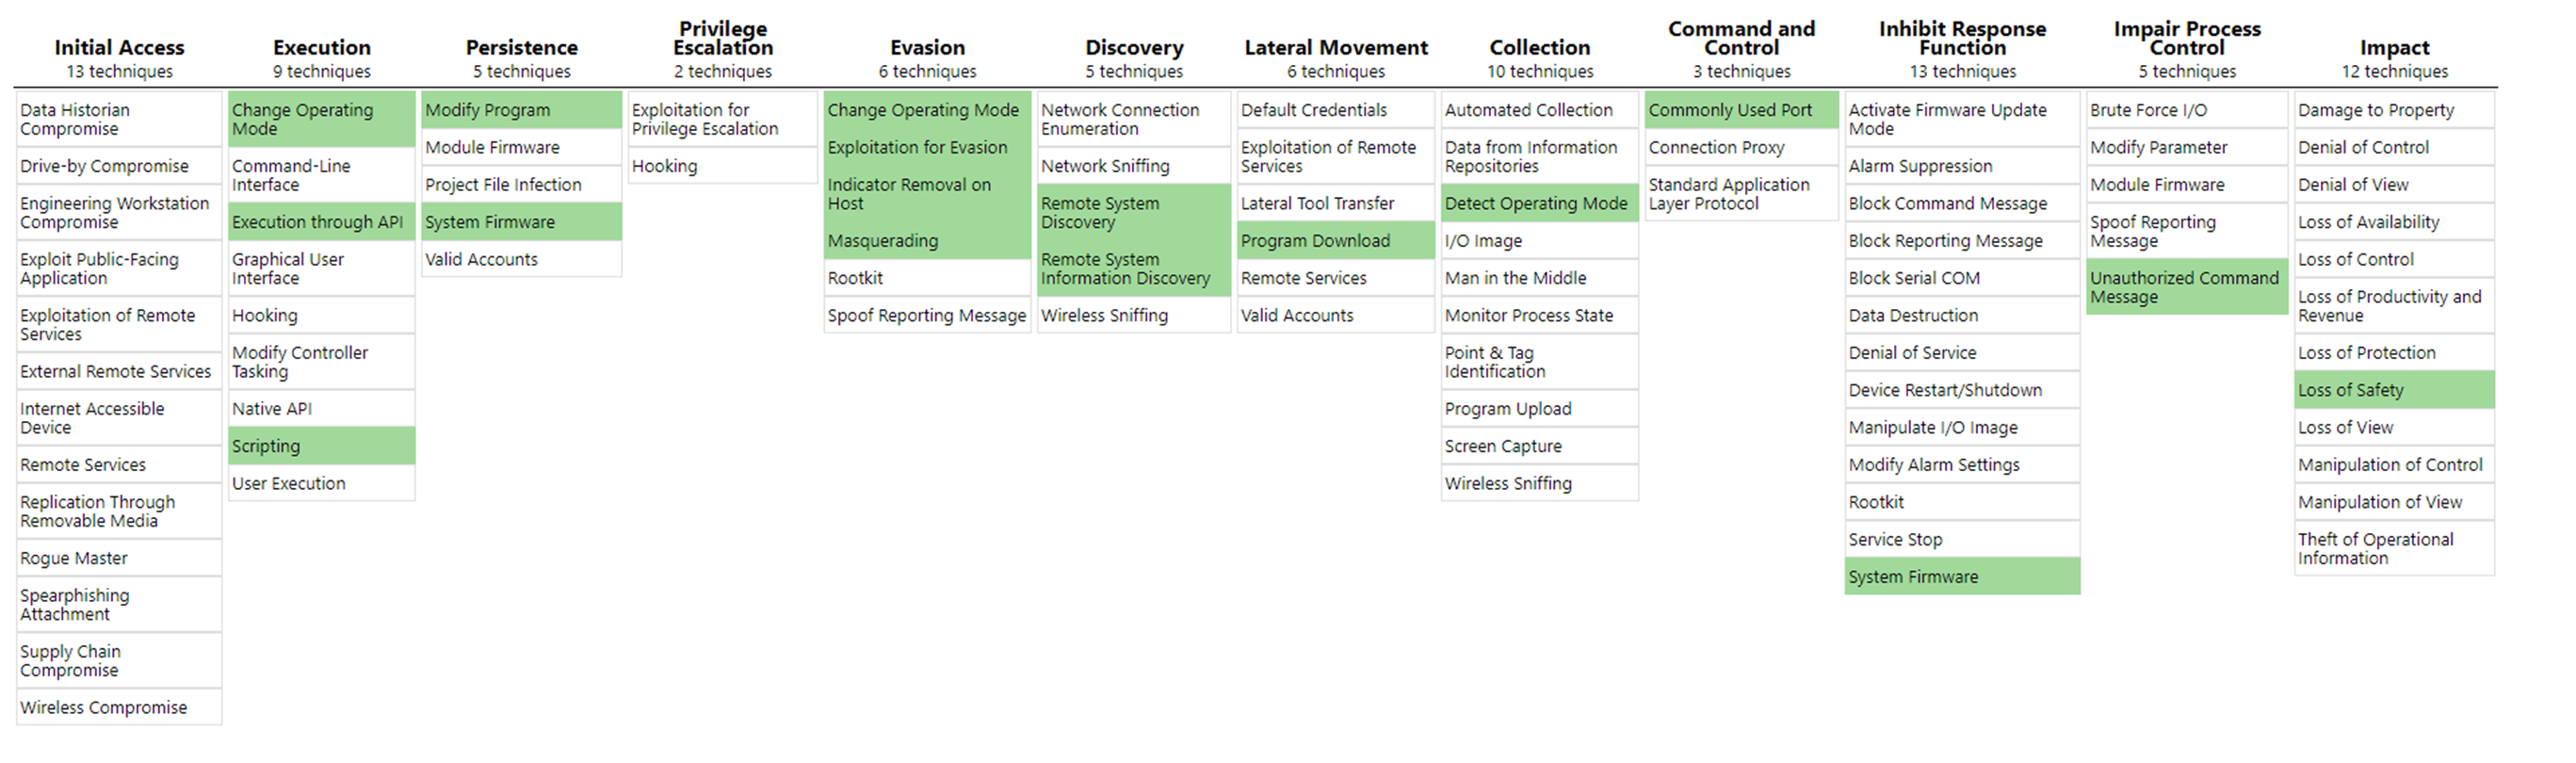
Task: Click Masquerading technique
Action: click(927, 240)
